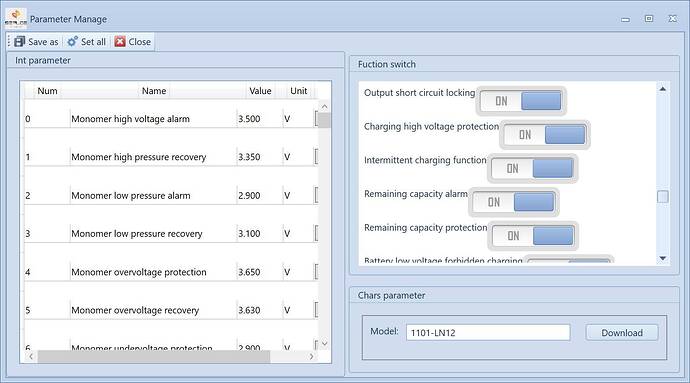This screenshot has height=383, width=690.
Task: Click Fuction switch panel scrollbar thumb
Action: click(663, 196)
